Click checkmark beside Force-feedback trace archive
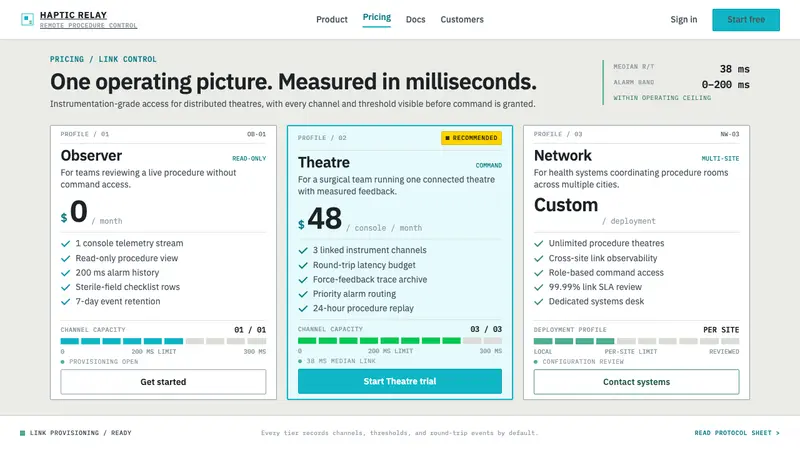The width and height of the screenshot is (800, 450). (x=303, y=280)
